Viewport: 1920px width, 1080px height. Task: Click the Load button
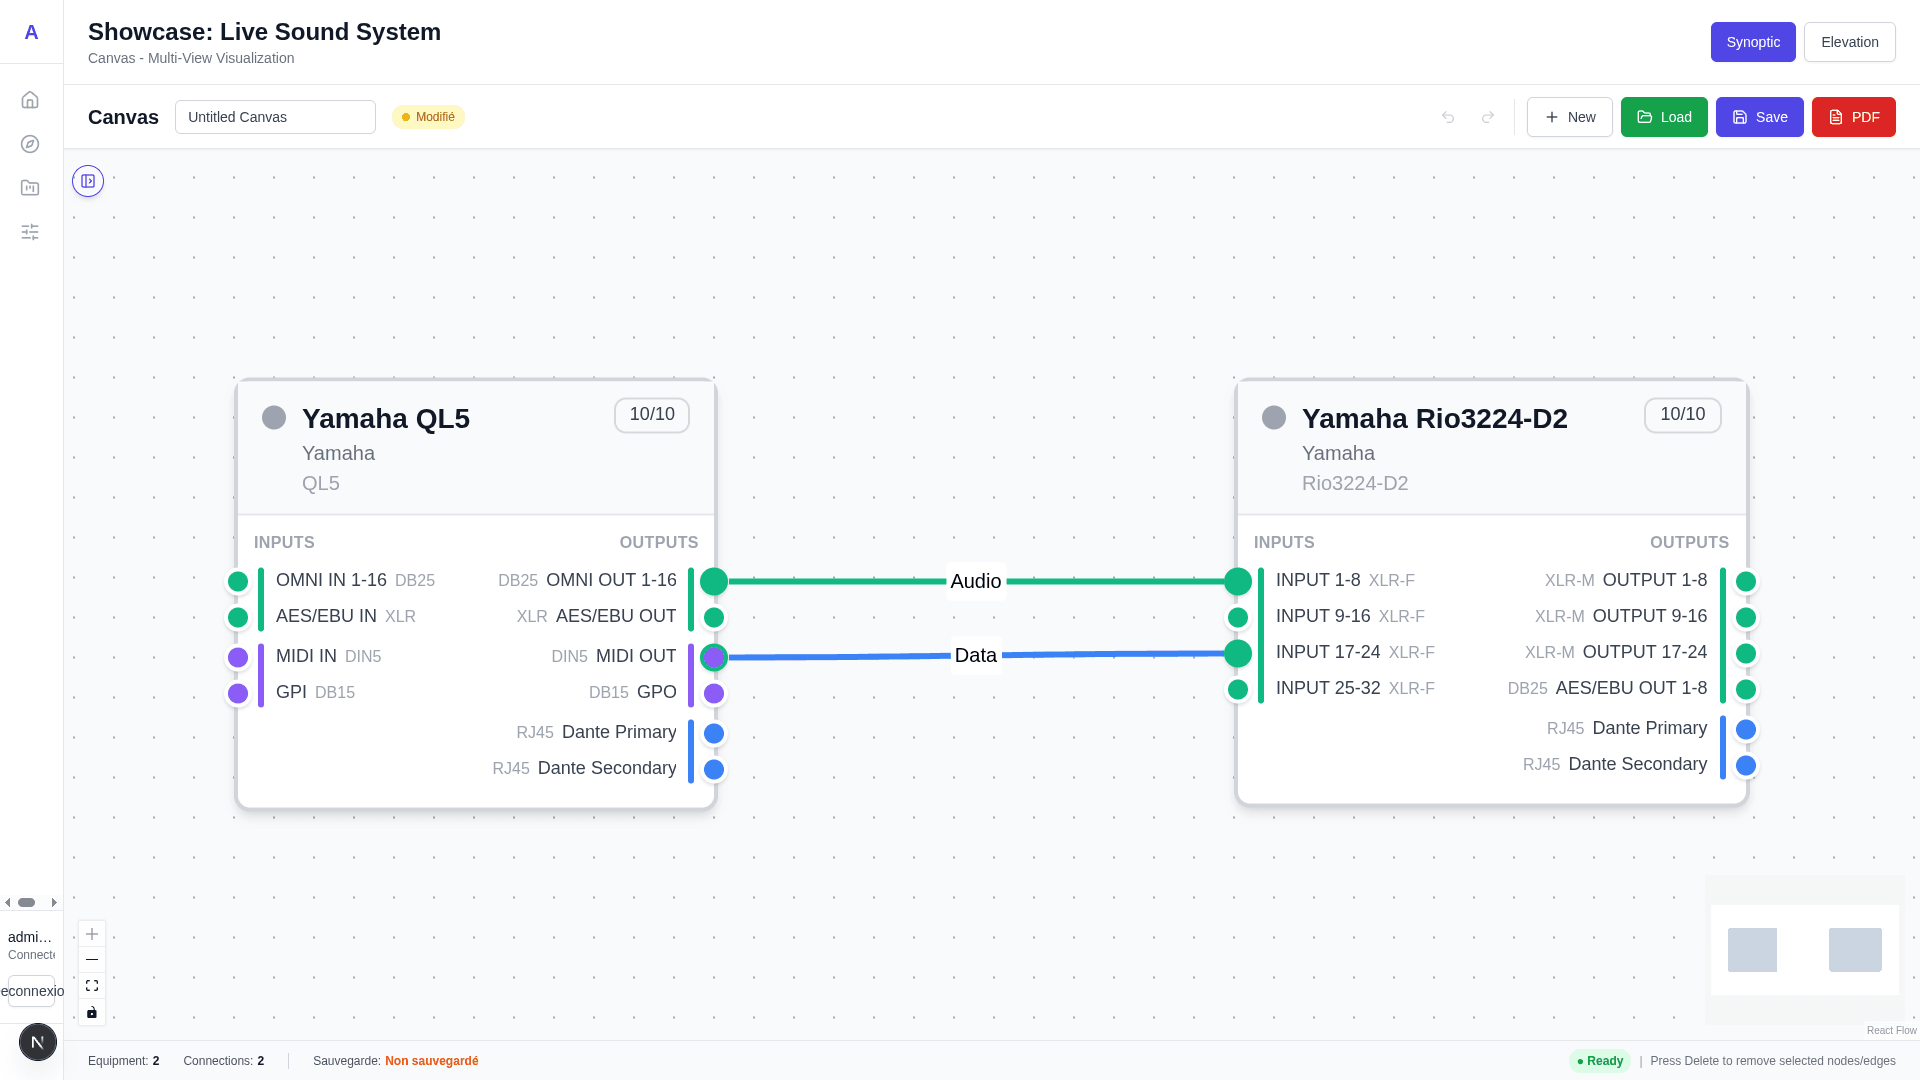[1663, 117]
